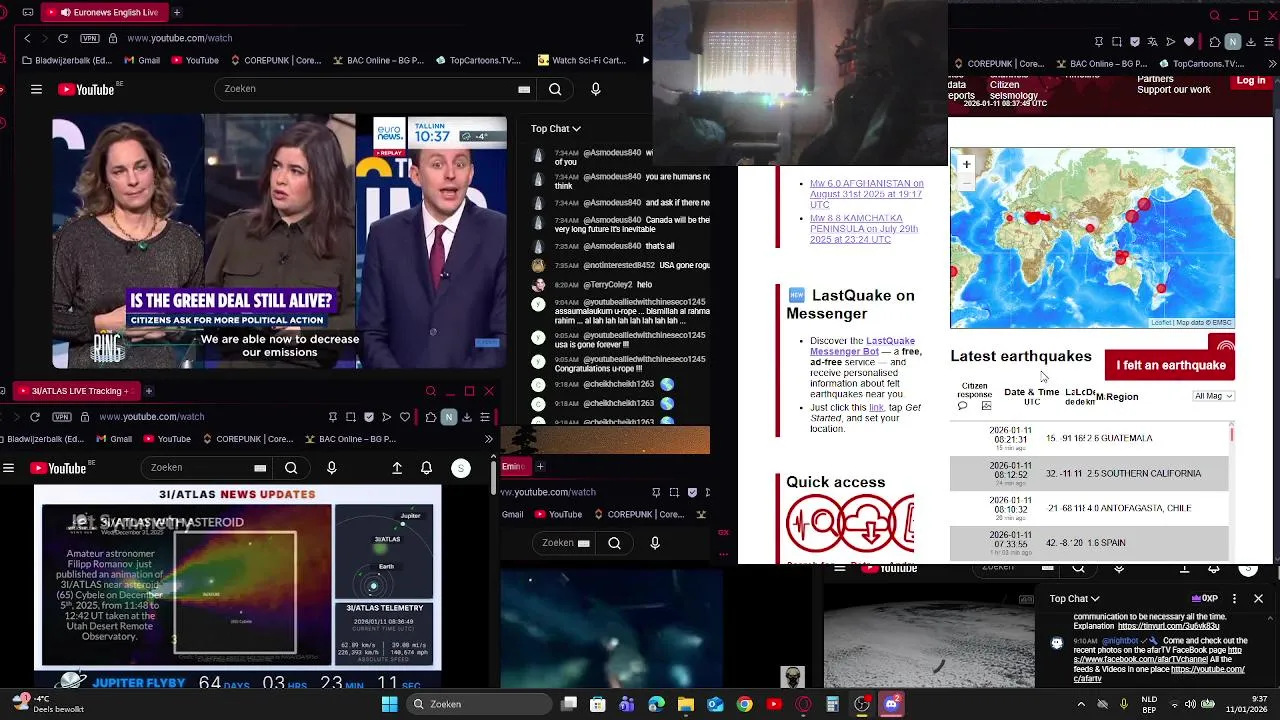Open File Explorer from taskbar
This screenshot has width=1280, height=720.
point(686,704)
